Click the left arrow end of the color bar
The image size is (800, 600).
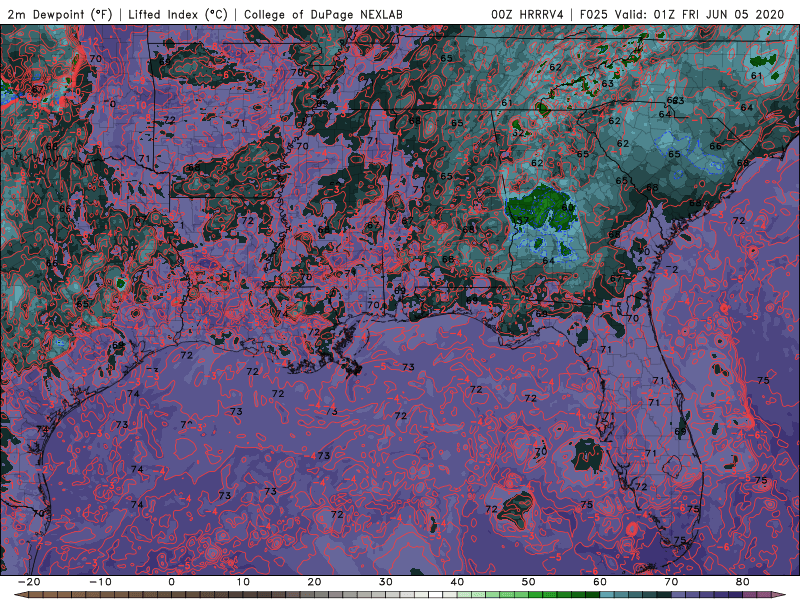pos(20,595)
